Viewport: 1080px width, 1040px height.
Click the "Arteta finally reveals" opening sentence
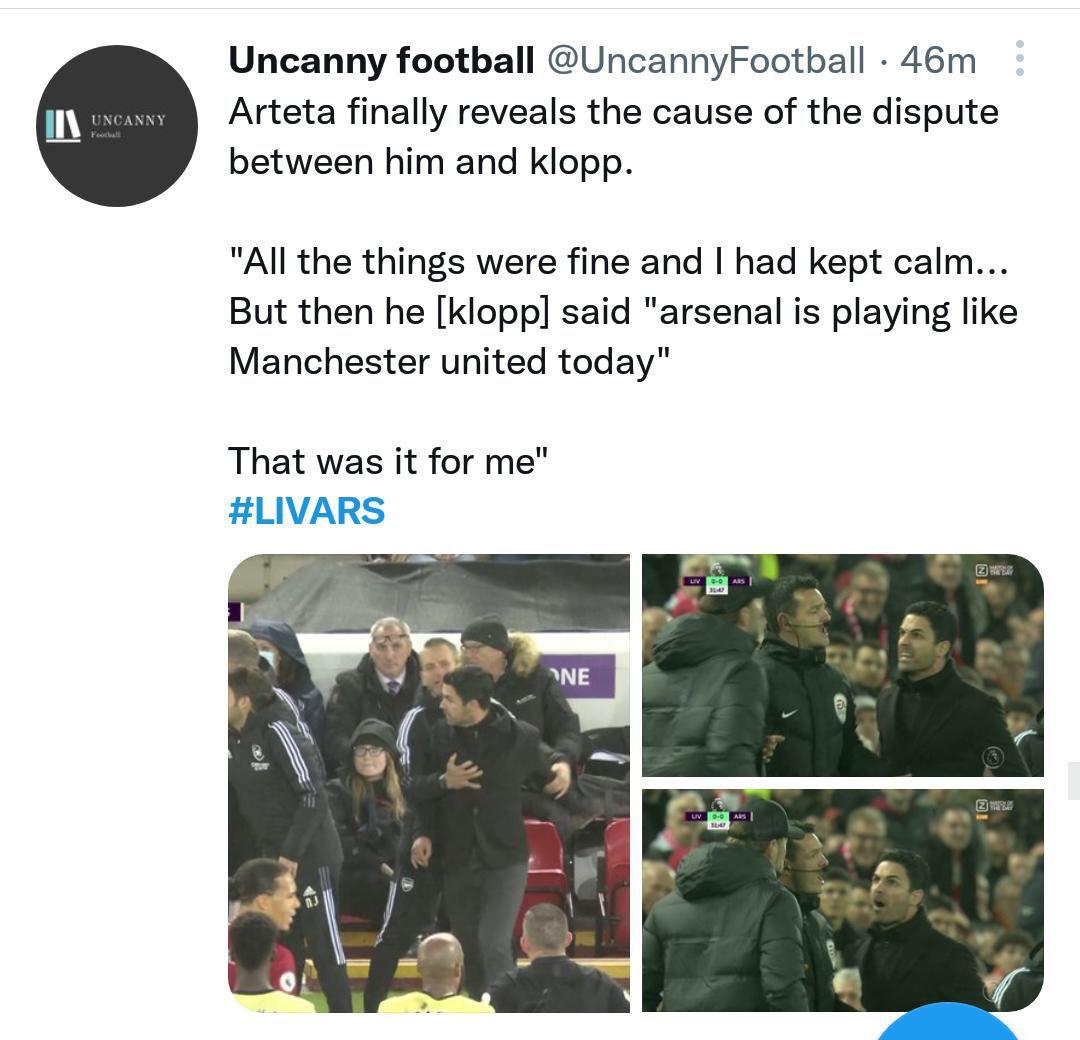(612, 111)
